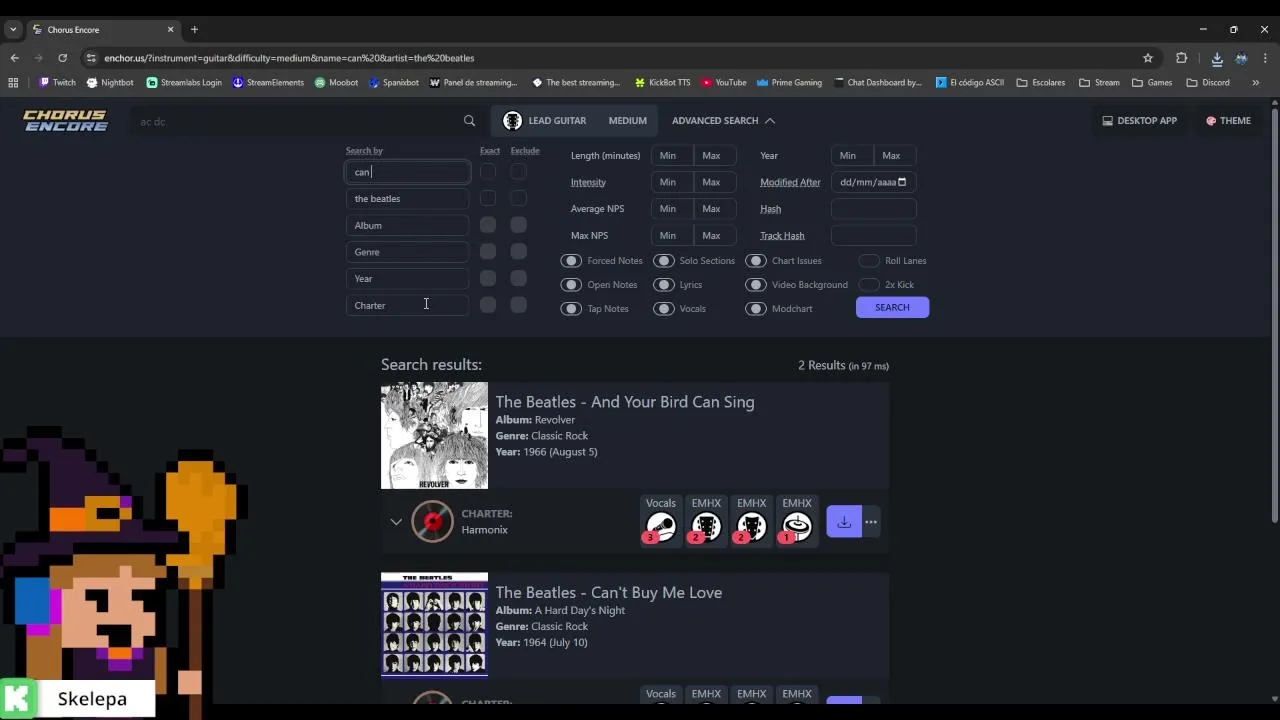The width and height of the screenshot is (1280, 720).
Task: Check Exact box for the beatles artist row
Action: click(487, 198)
